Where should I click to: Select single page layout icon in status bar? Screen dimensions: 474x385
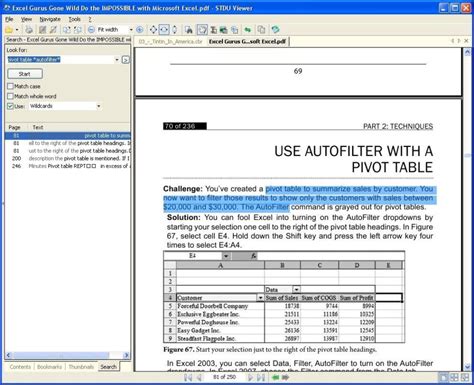(443, 377)
